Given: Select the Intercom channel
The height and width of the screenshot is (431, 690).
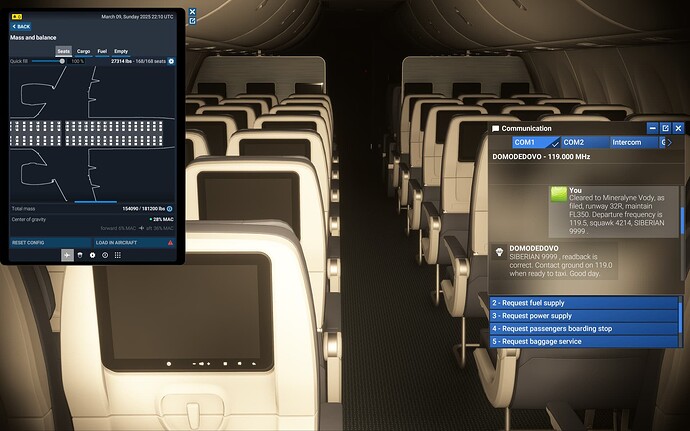Looking at the screenshot, I should point(627,143).
